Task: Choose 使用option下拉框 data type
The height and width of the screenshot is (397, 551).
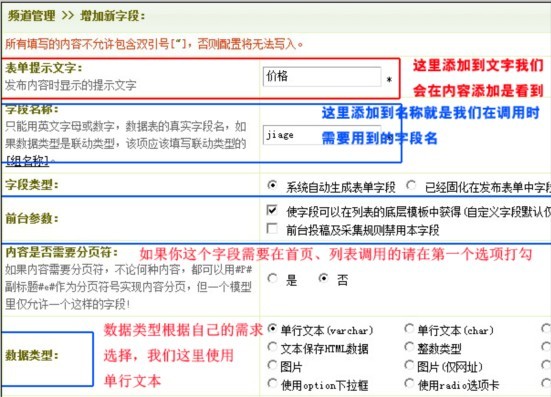Action: (272, 383)
